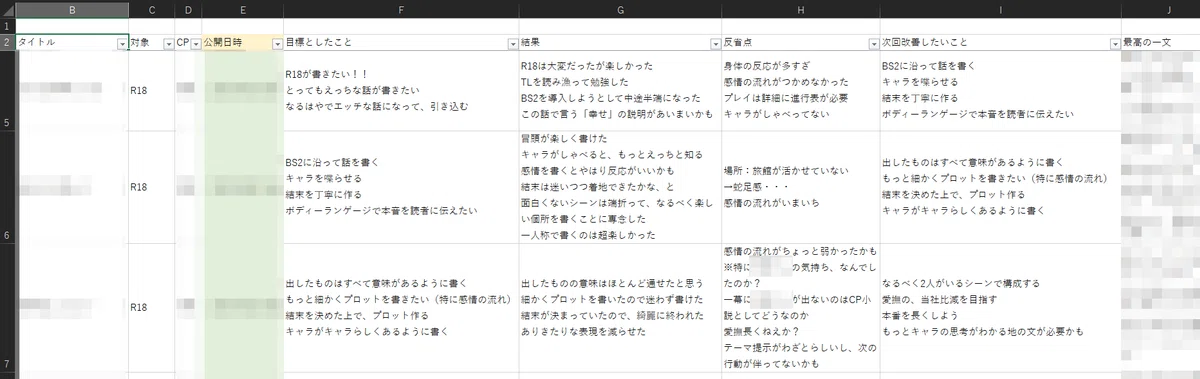Select cell starting with 冒頭が楽しく書けた

620,187
